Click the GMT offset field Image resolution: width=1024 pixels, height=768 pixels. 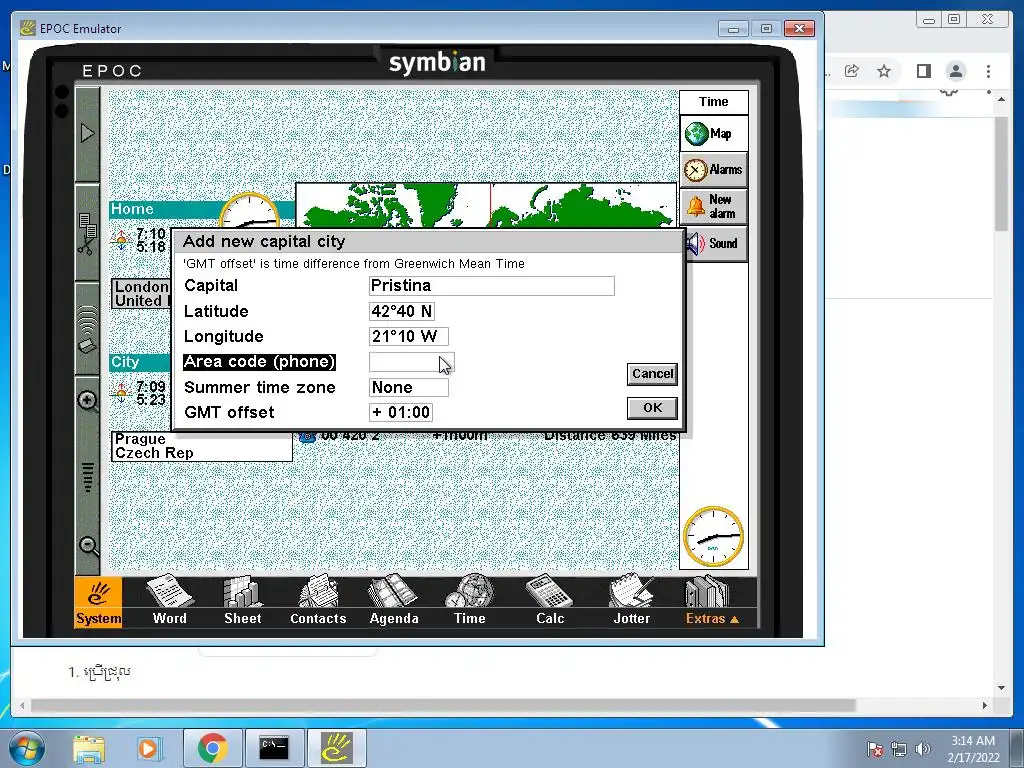[x=401, y=412]
